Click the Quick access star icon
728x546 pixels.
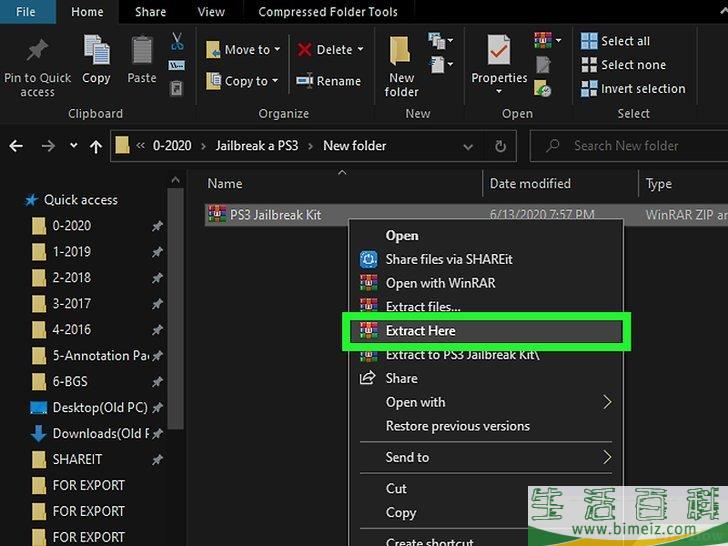click(x=31, y=200)
